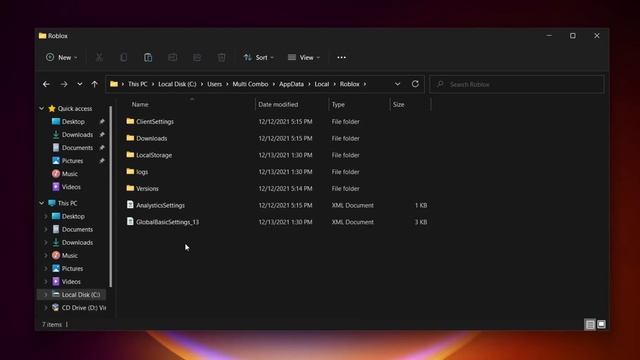Open the Sort dropdown
Viewport: 640px width, 360px height.
click(258, 58)
